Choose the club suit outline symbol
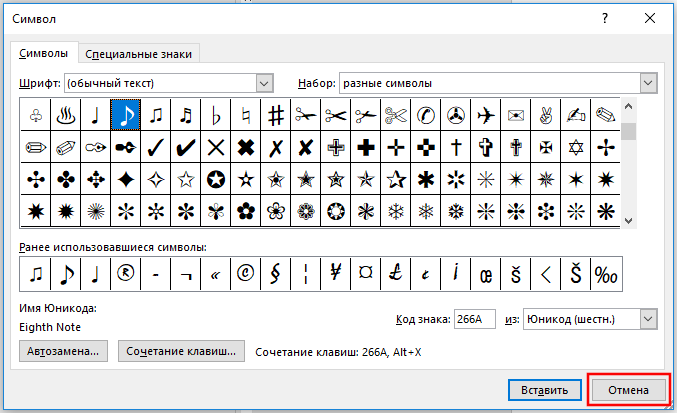This screenshot has width=677, height=413. 35,115
